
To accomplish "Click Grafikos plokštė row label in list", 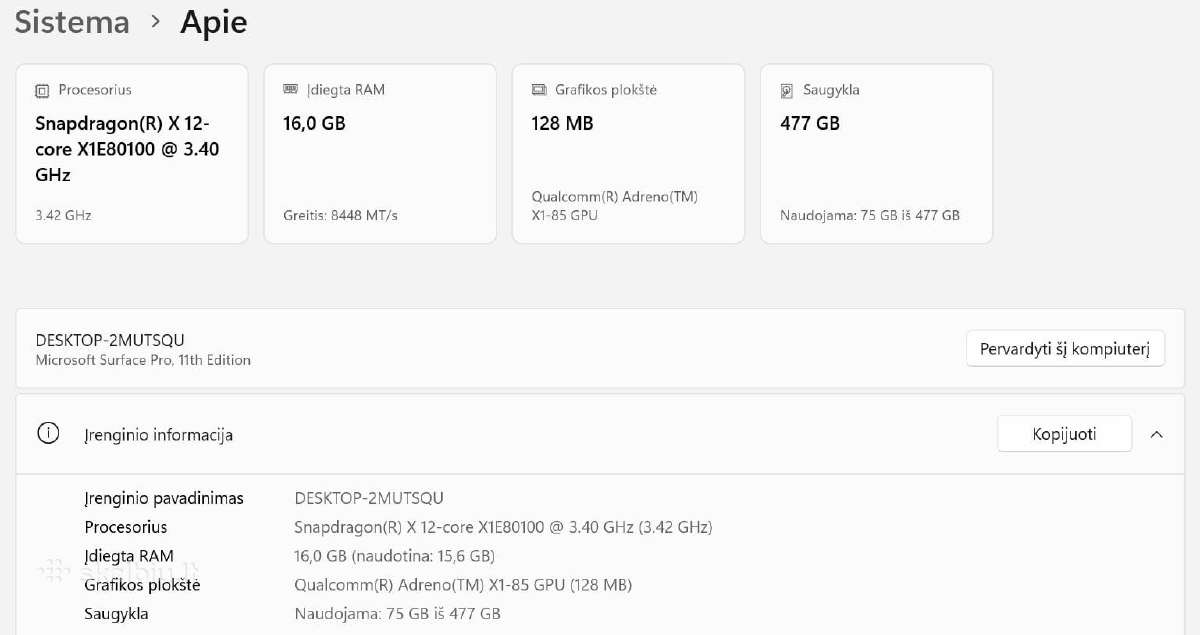I will tap(142, 585).
